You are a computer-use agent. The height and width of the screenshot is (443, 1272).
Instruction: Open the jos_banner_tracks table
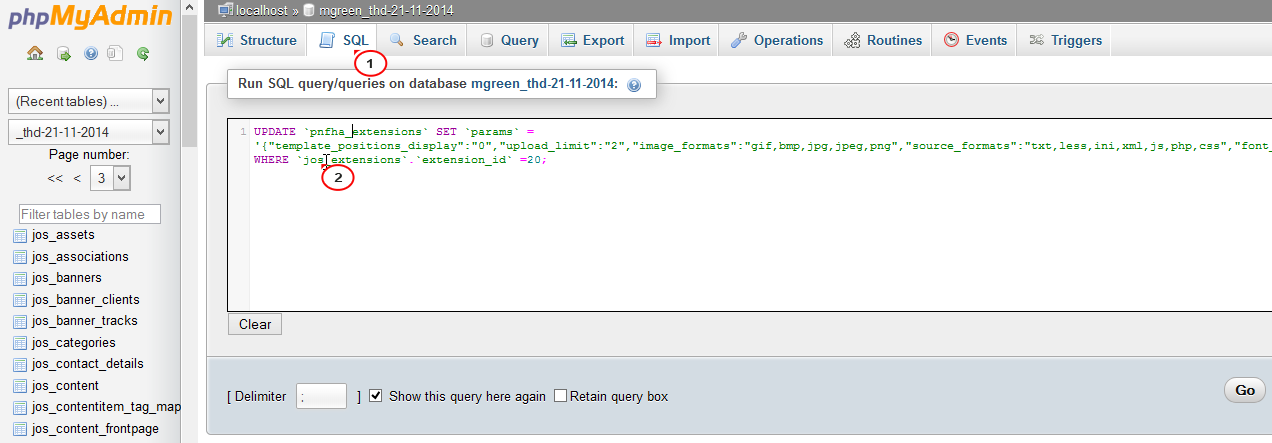85,321
